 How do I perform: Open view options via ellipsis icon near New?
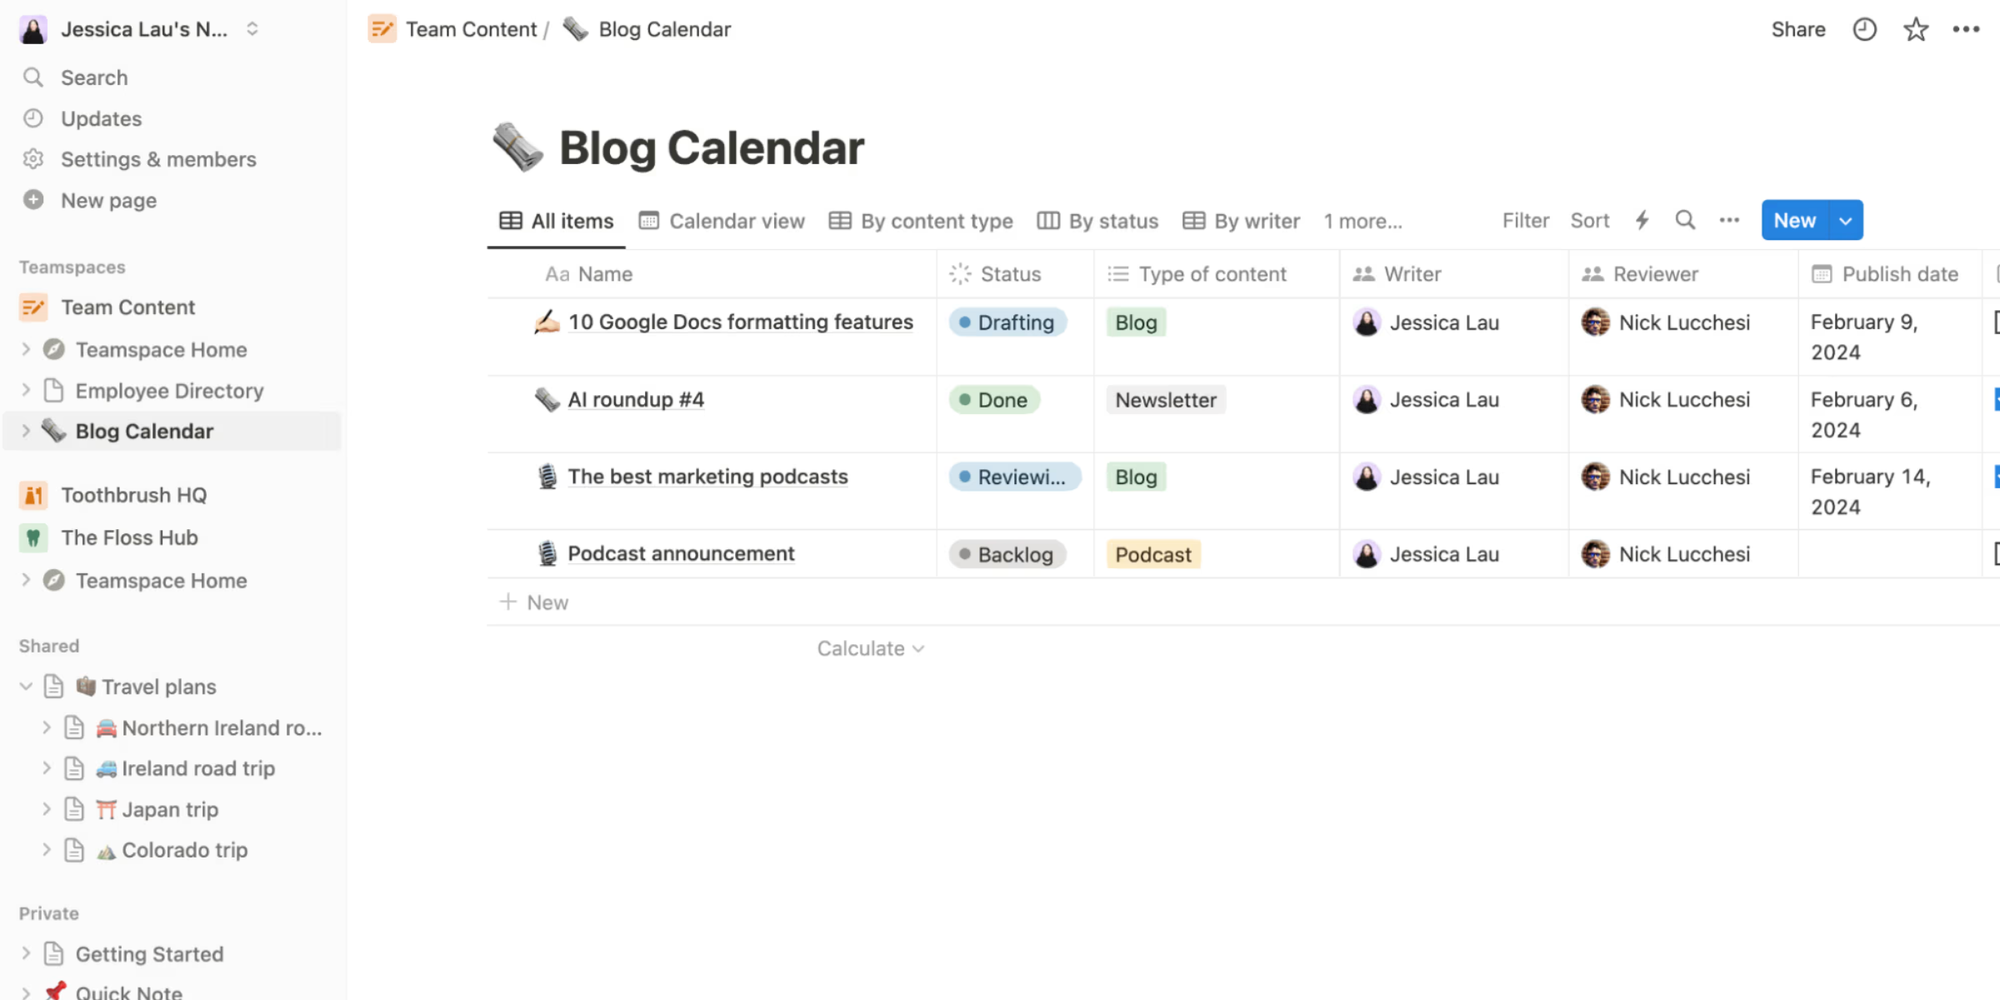pos(1730,220)
